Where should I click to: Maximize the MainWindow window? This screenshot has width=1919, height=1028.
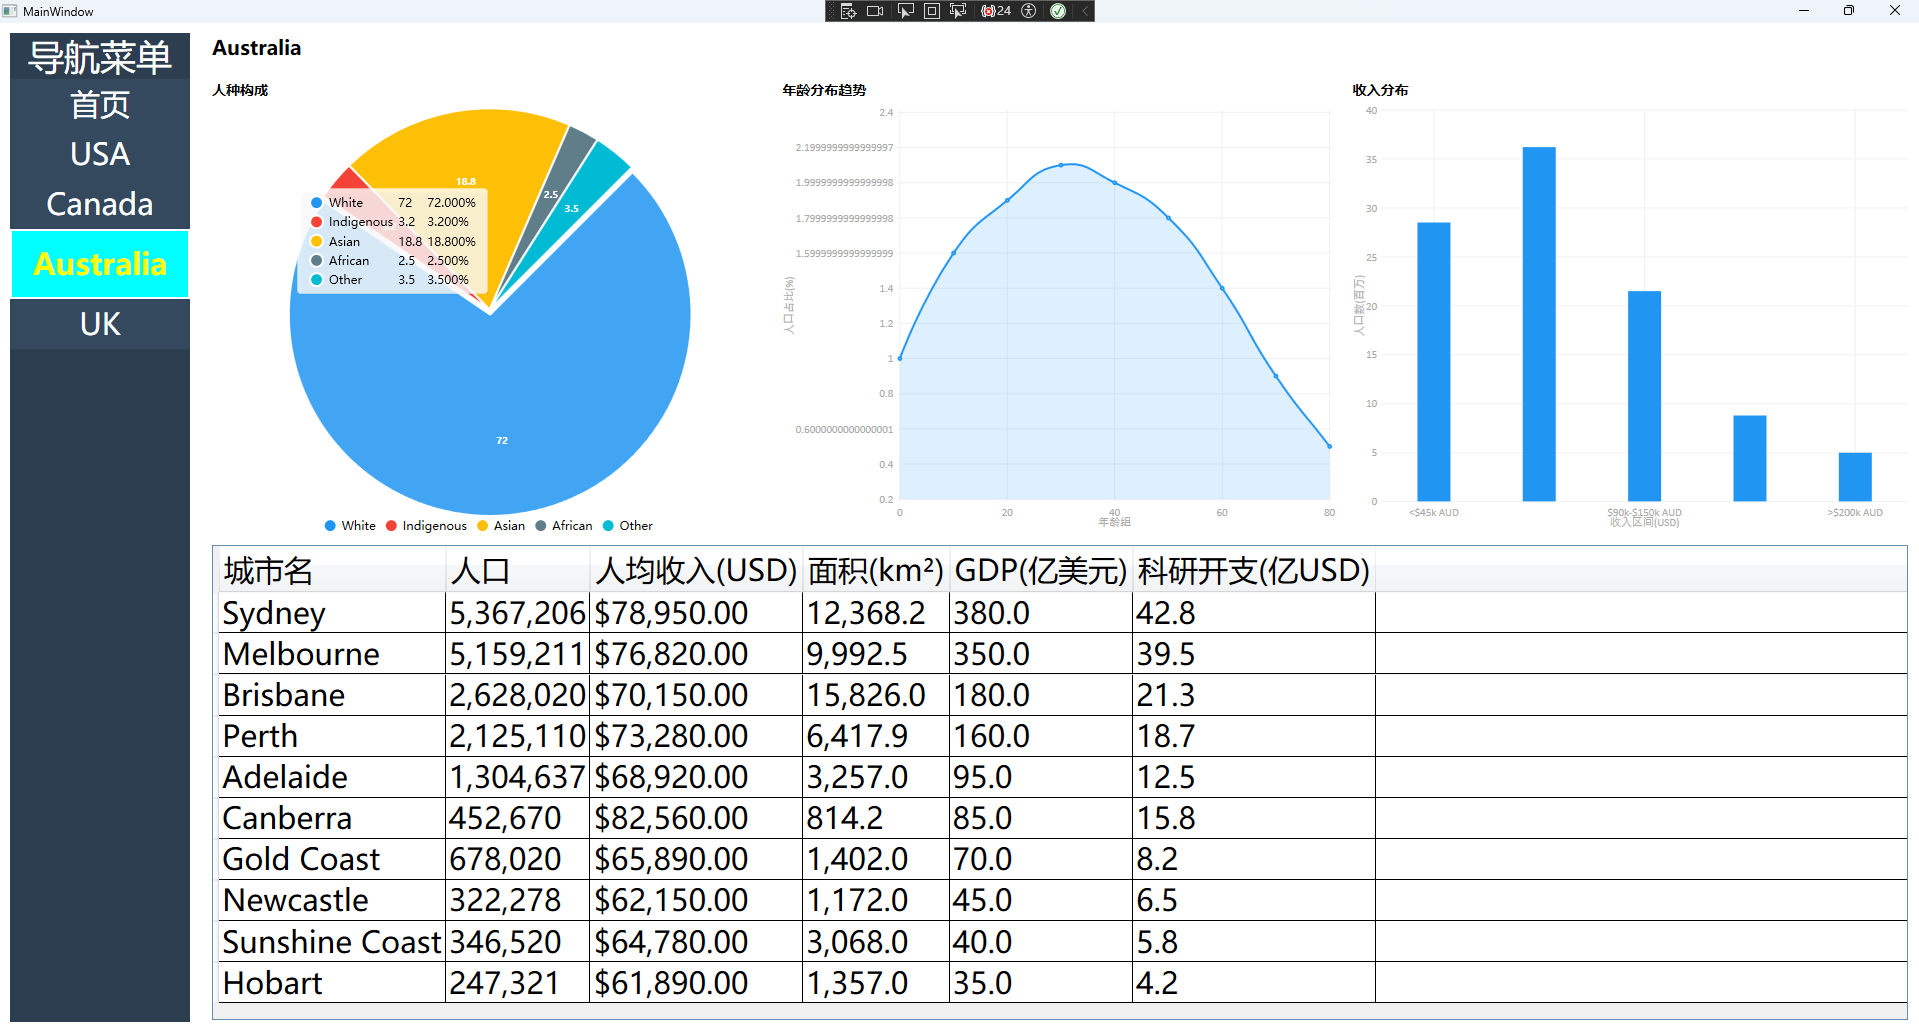(1849, 11)
